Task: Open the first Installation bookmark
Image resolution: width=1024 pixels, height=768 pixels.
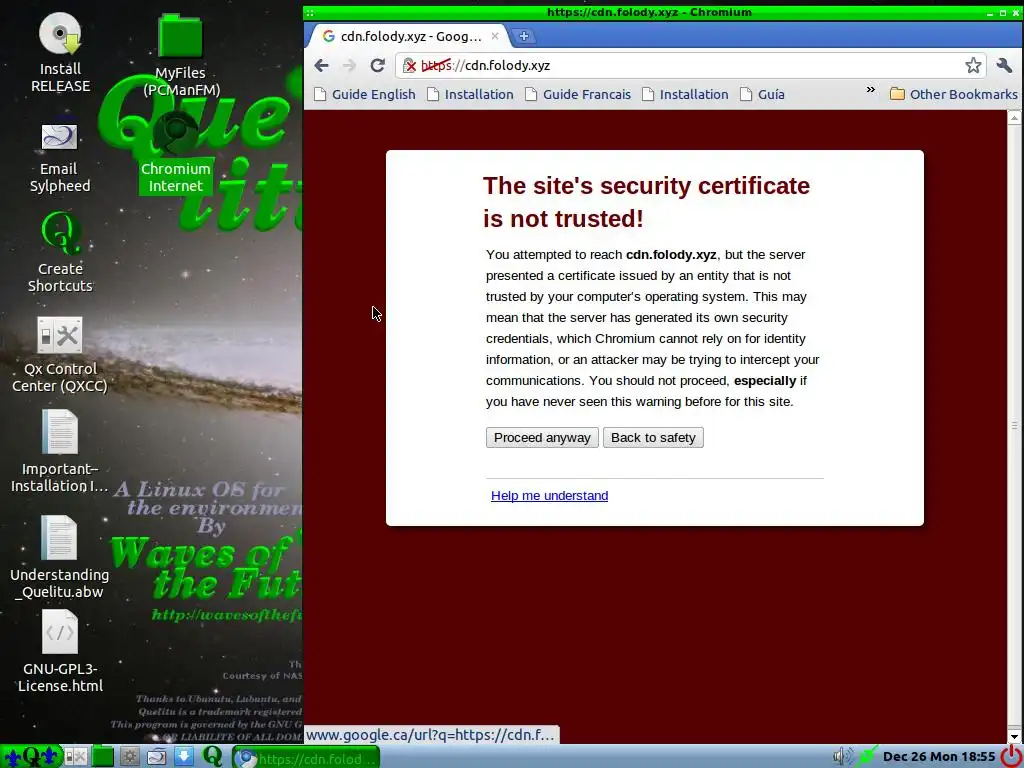Action: (x=470, y=94)
